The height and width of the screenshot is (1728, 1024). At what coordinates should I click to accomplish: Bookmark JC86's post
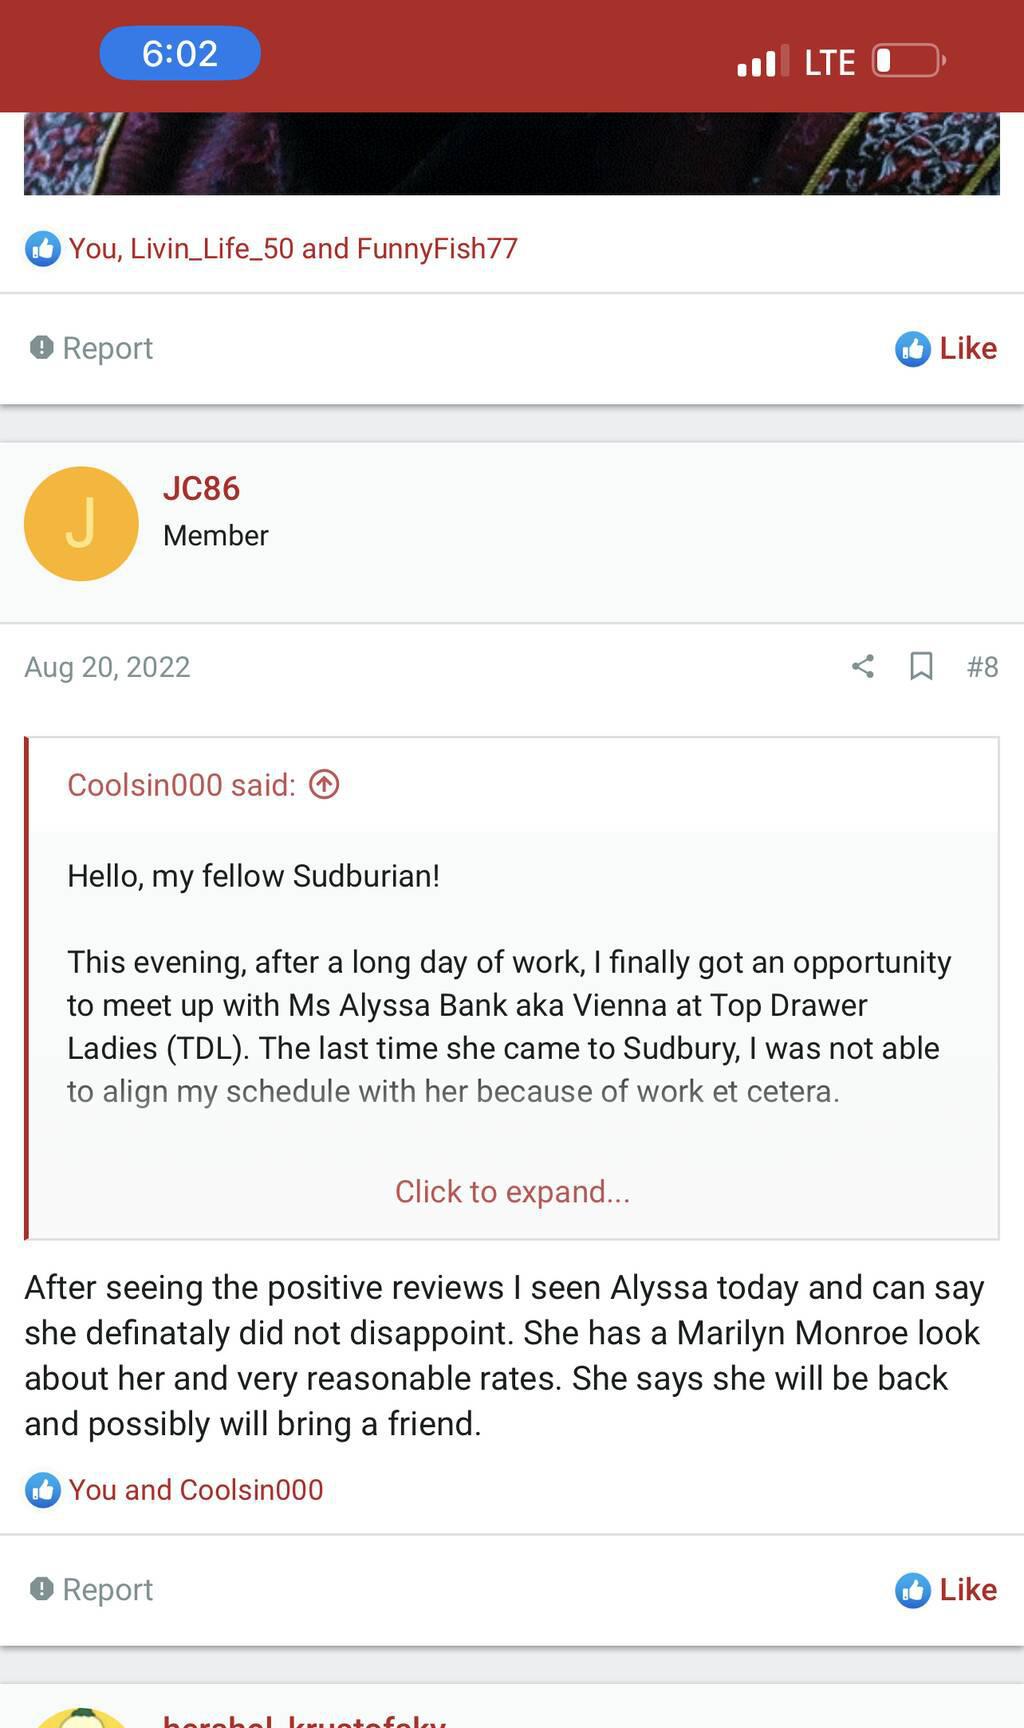pos(921,666)
